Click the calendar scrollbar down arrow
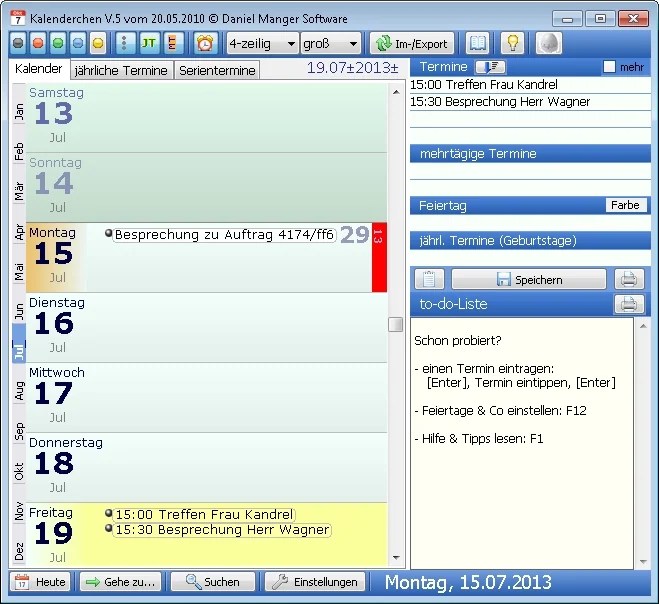 (x=395, y=558)
